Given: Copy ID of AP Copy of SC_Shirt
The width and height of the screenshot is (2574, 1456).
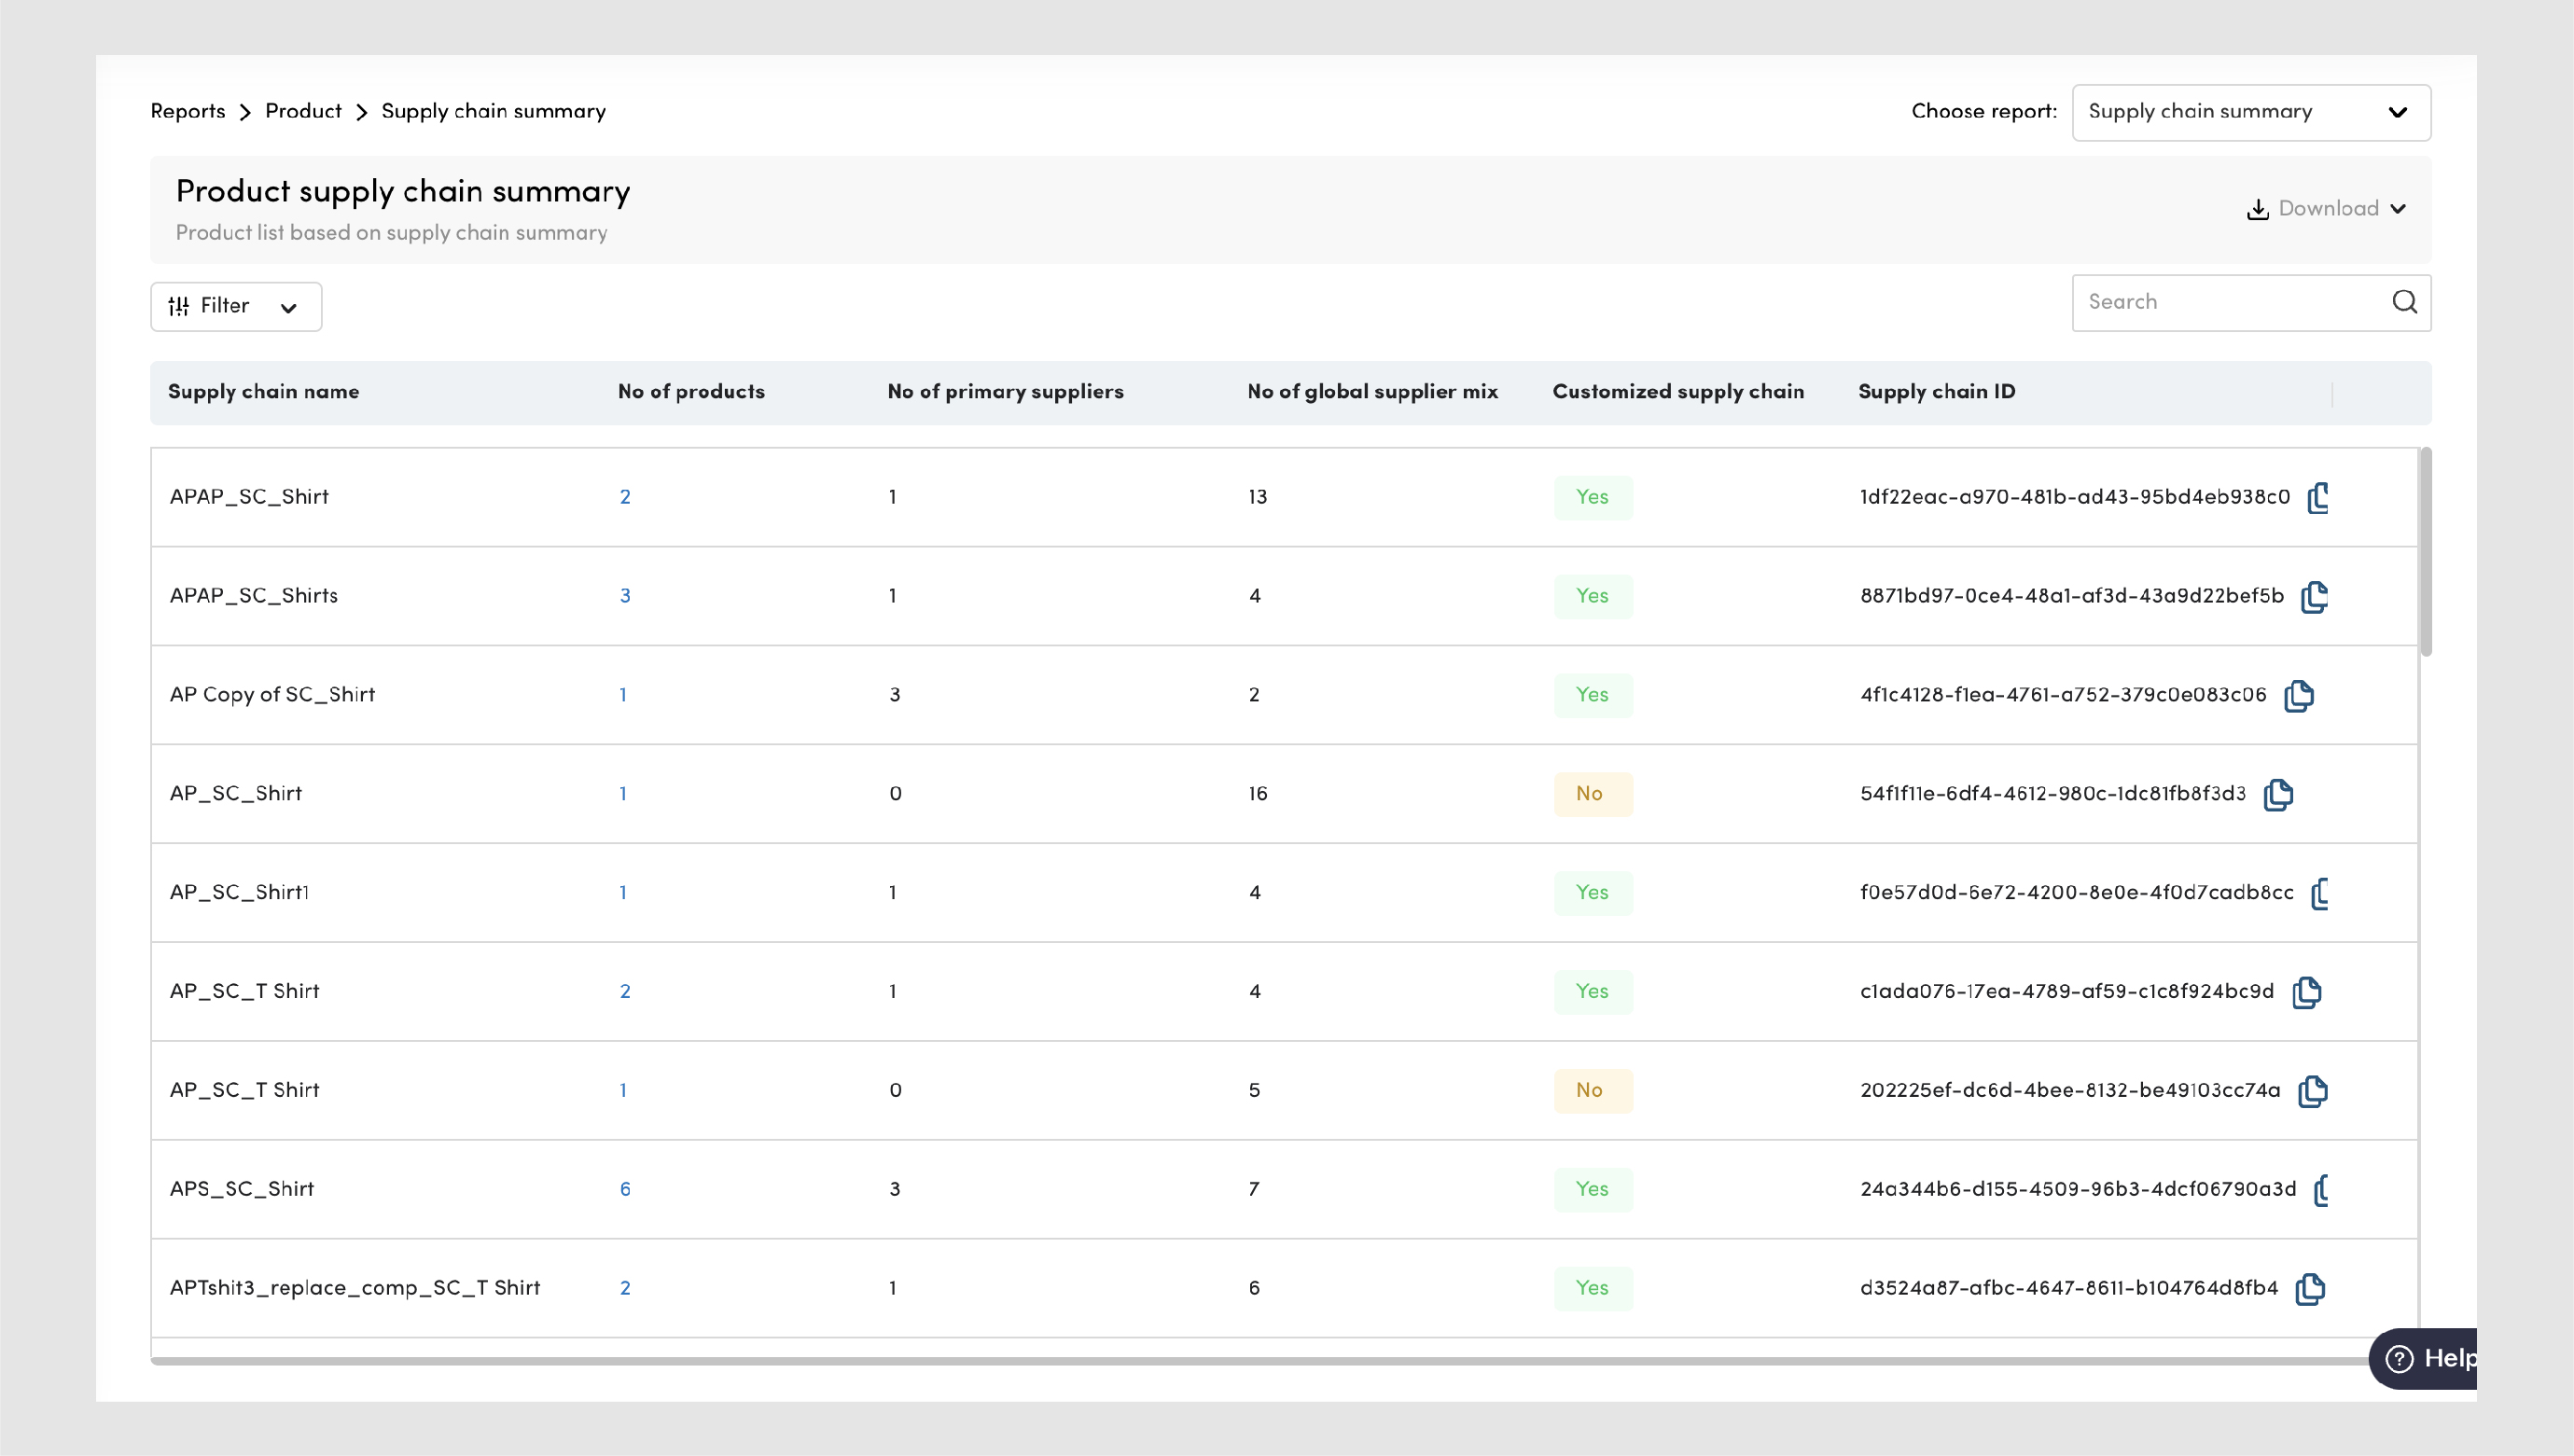Looking at the screenshot, I should [x=2298, y=695].
